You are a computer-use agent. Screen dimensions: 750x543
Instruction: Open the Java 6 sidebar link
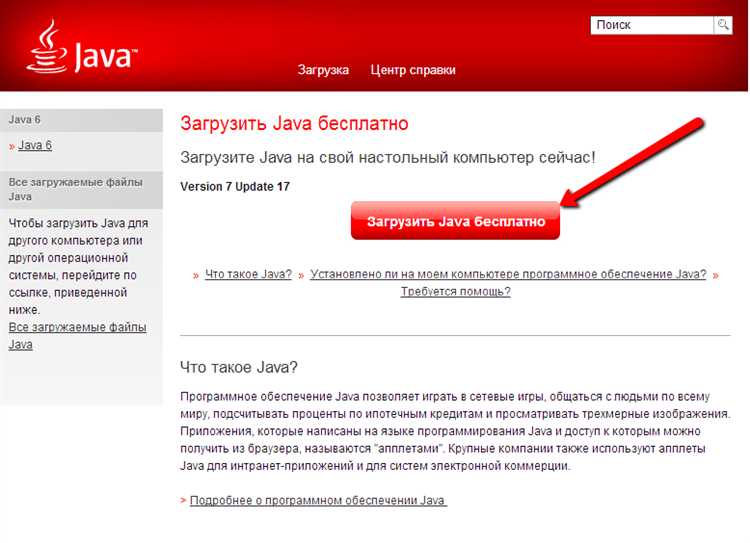pos(34,145)
